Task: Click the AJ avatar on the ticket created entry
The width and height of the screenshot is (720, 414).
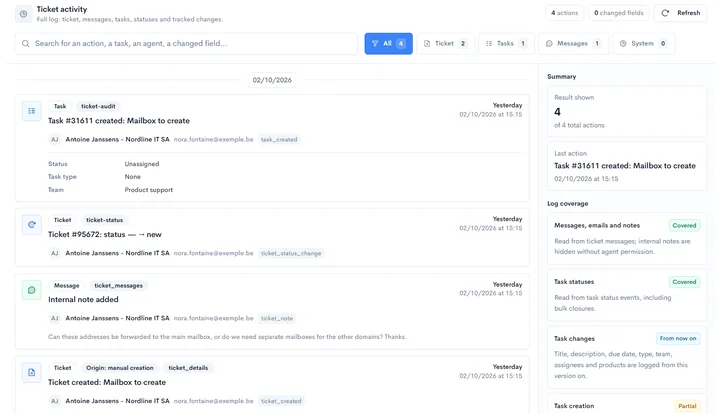Action: click(x=55, y=401)
